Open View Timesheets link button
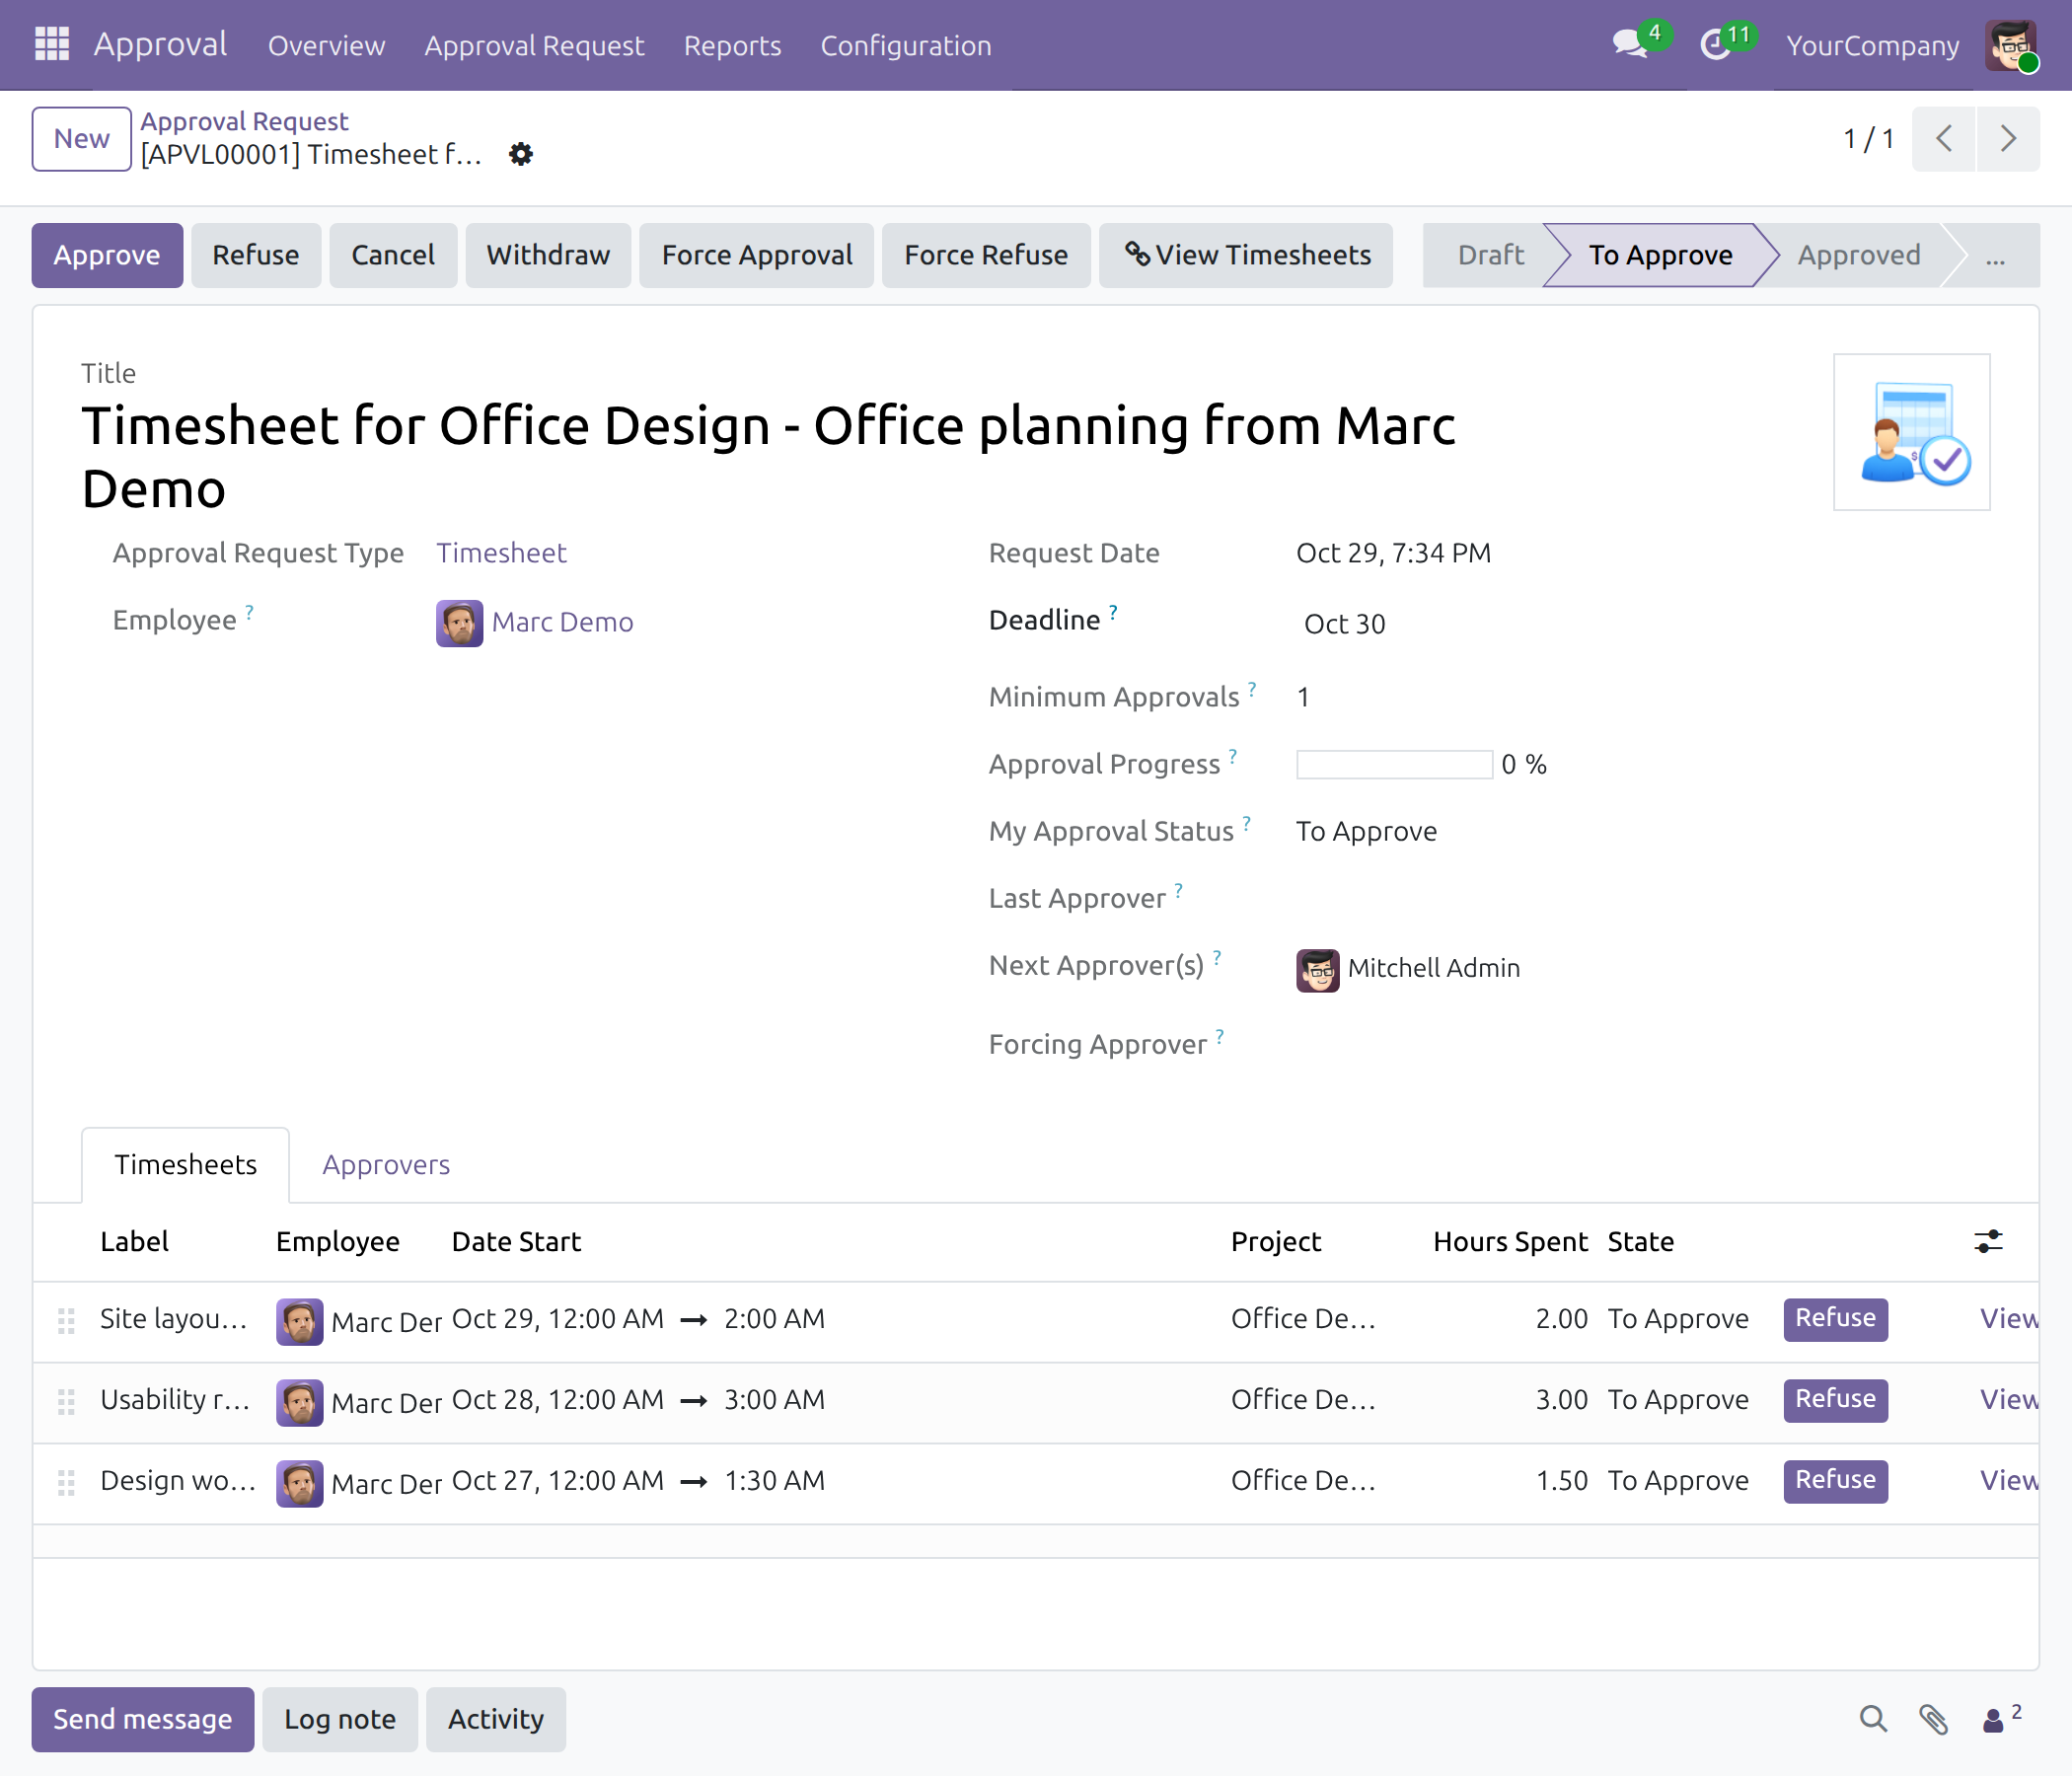Screen dimensions: 2072x1776 (1246, 255)
